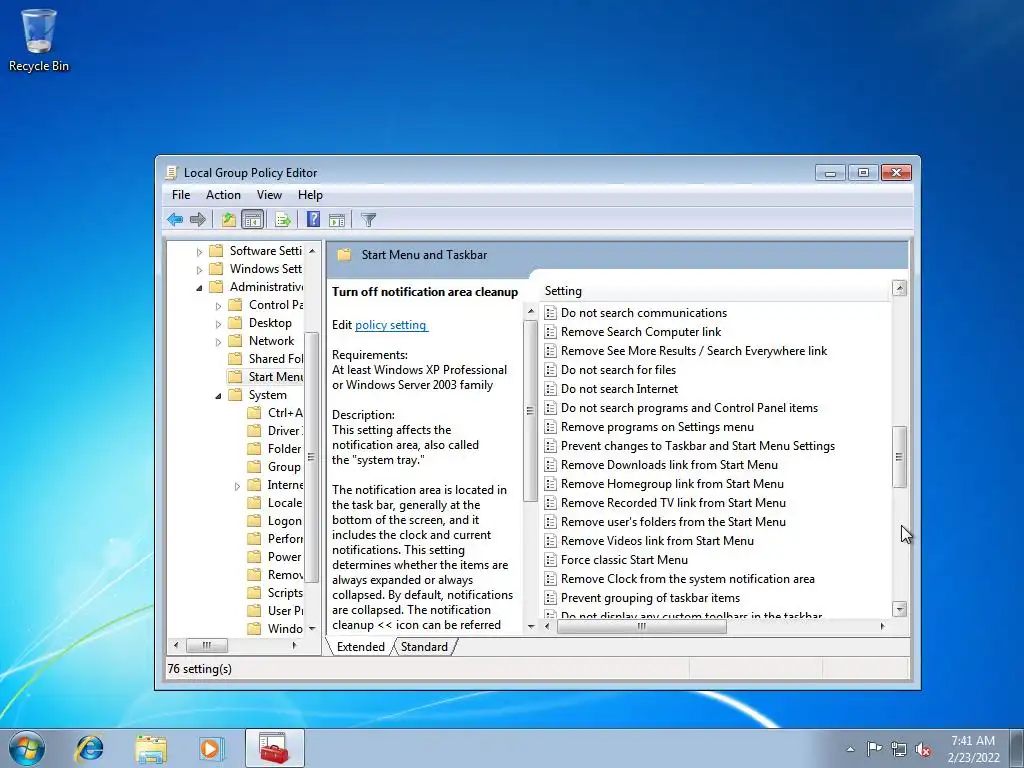1024x768 pixels.
Task: Open the Action menu
Action: pos(223,195)
